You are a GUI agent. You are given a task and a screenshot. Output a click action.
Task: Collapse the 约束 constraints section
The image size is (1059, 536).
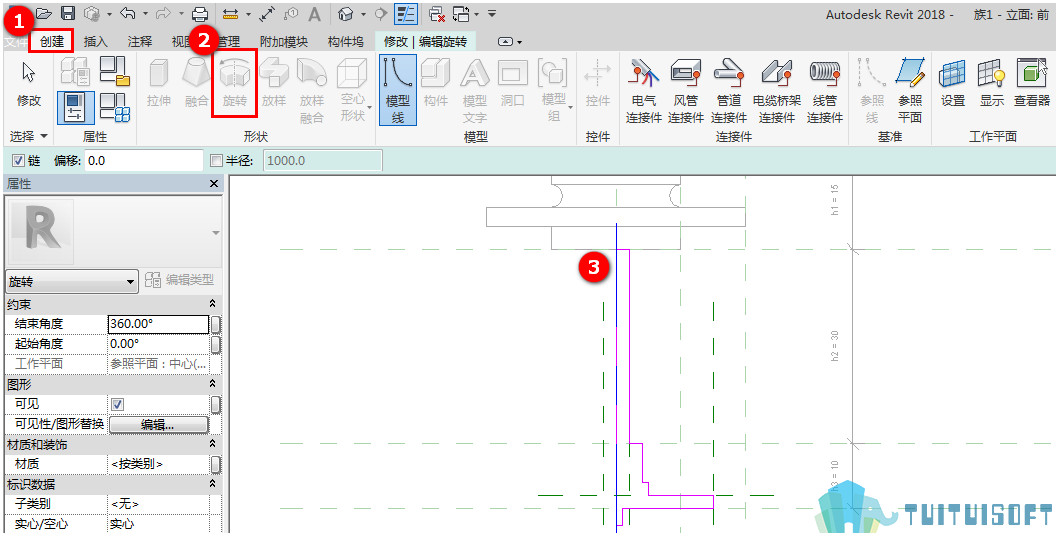pyautogui.click(x=213, y=304)
